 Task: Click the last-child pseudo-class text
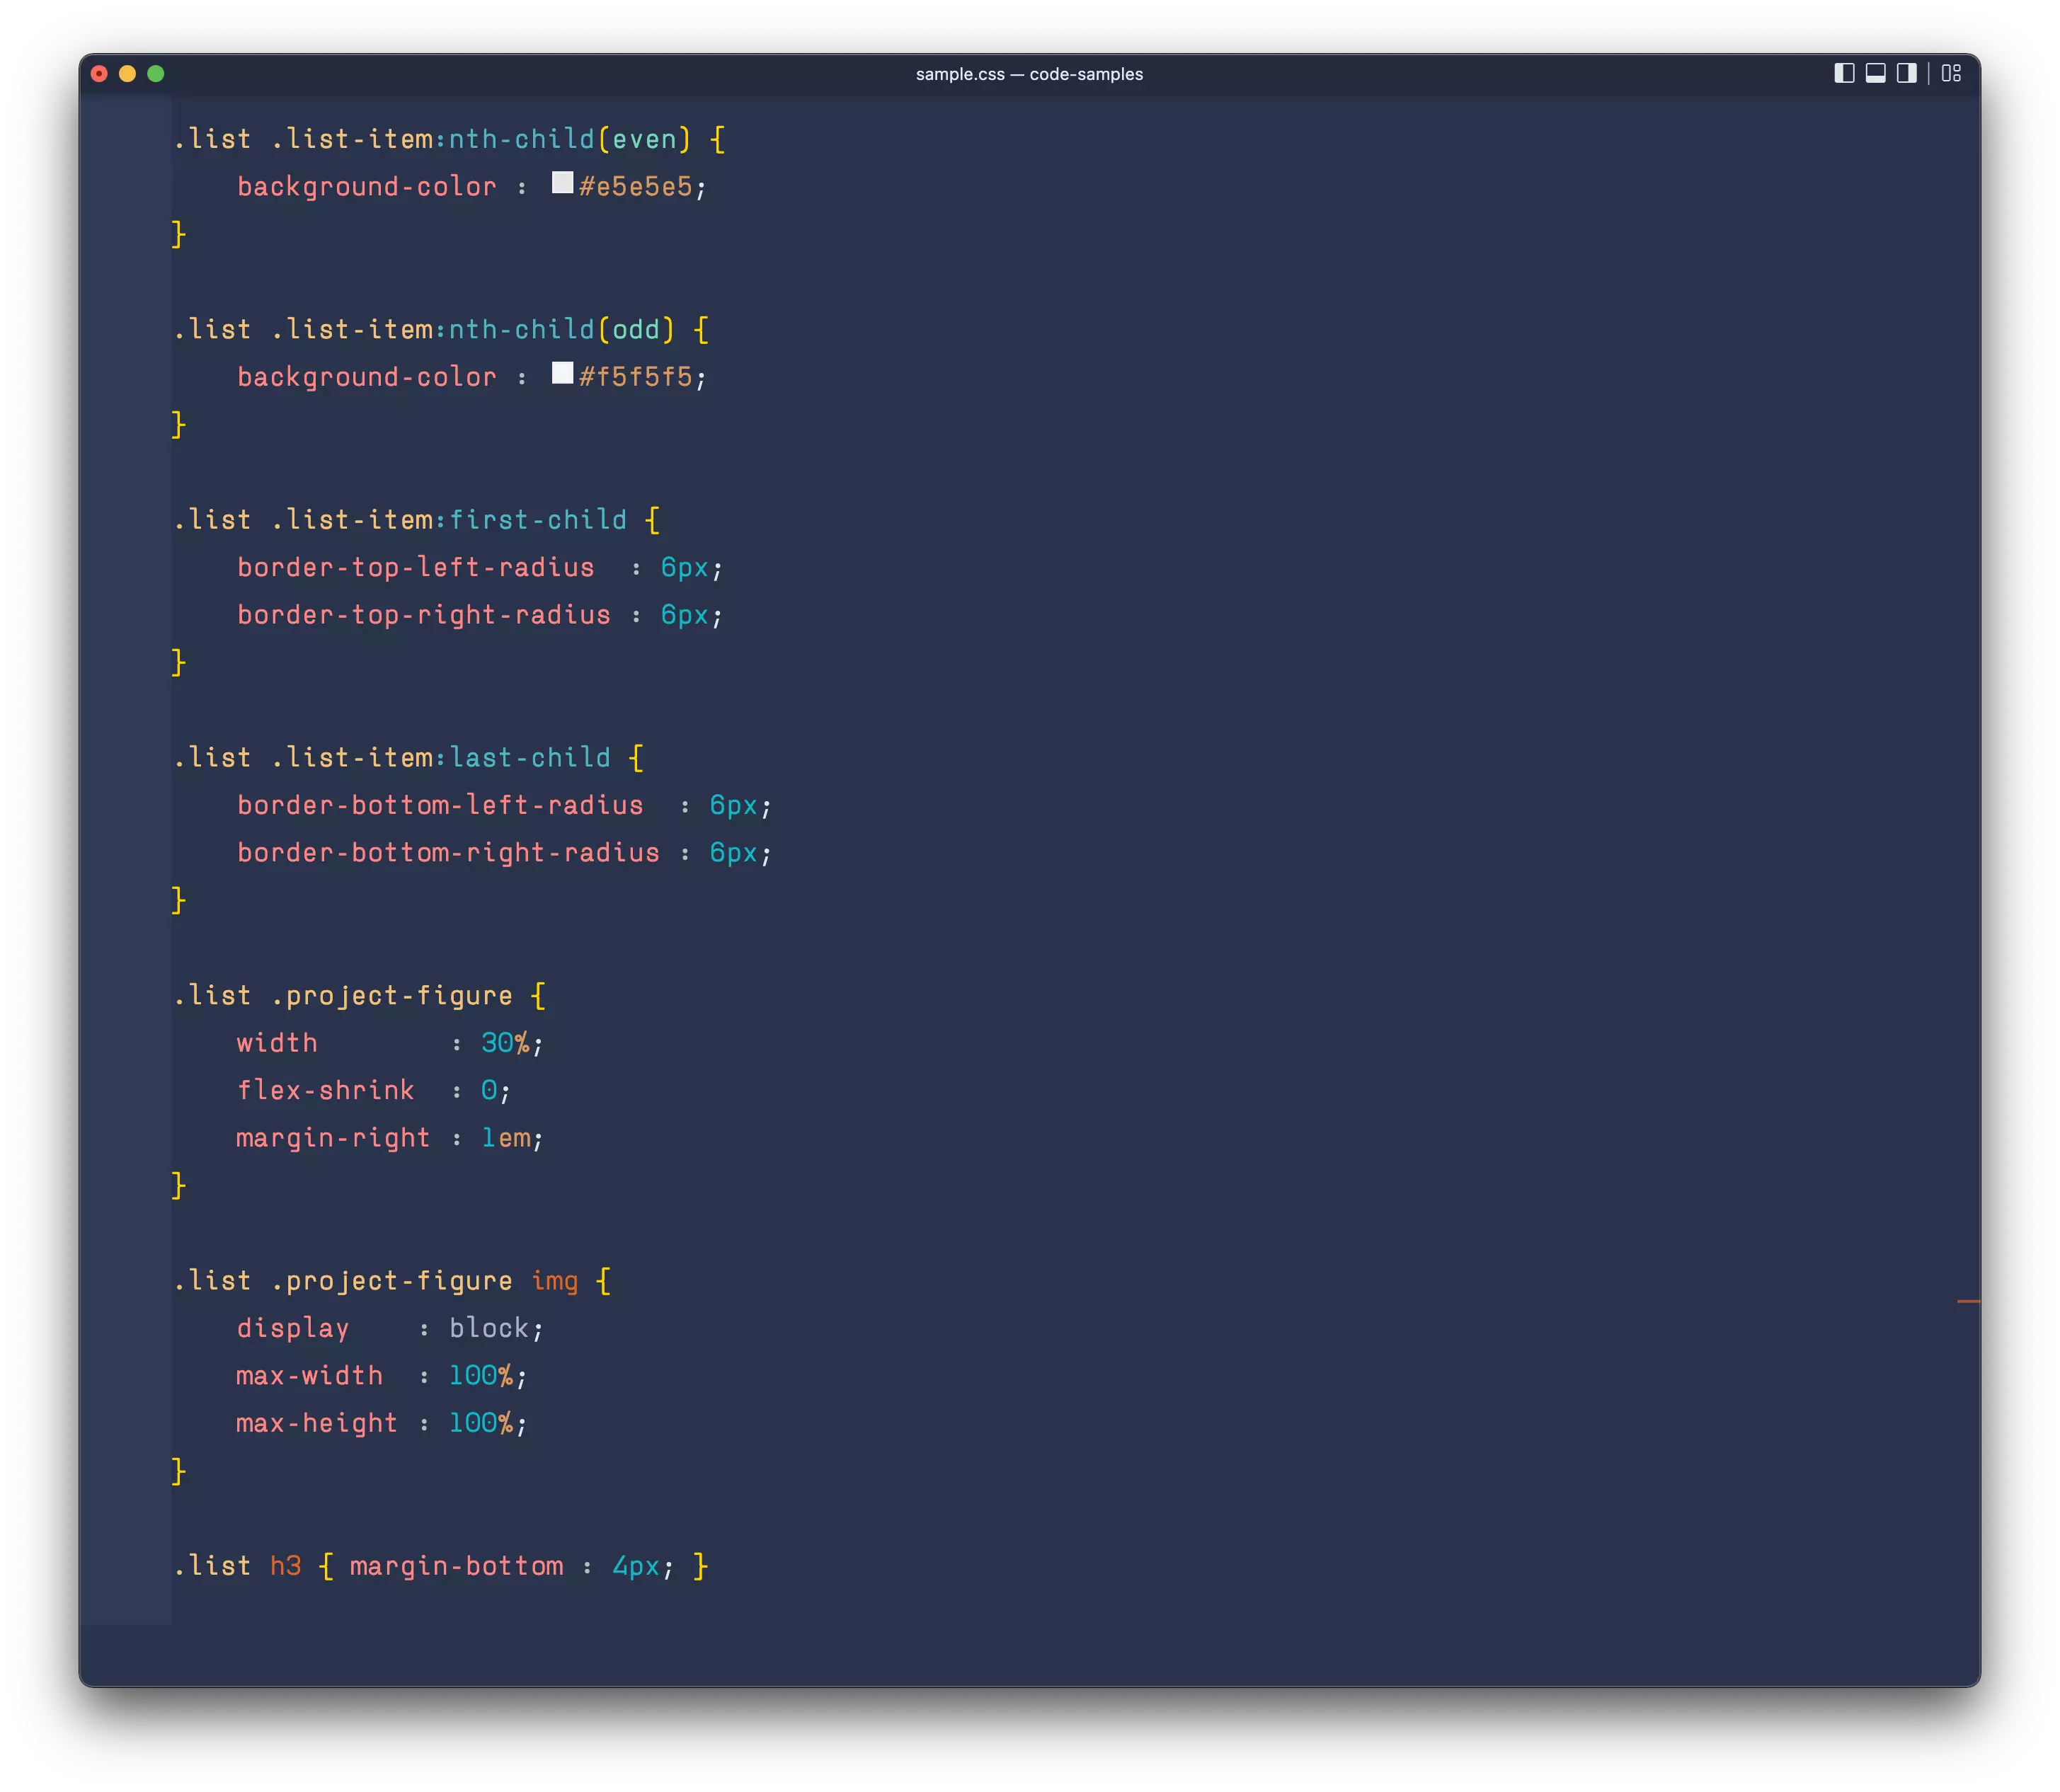point(530,758)
